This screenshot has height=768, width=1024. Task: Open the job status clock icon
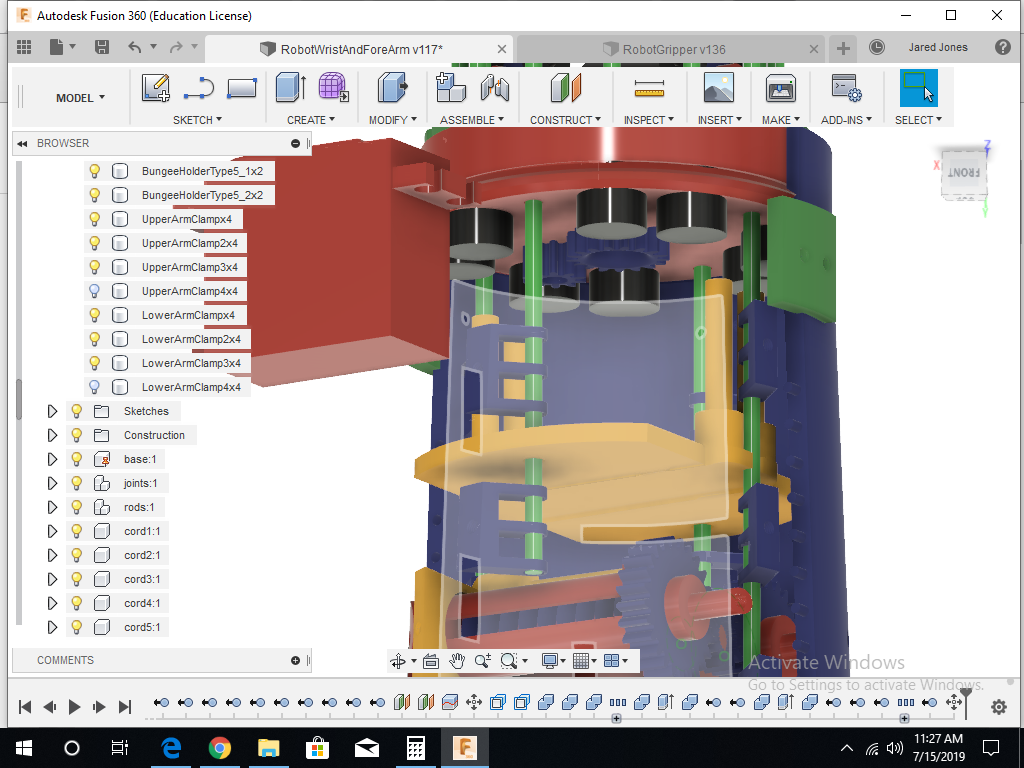point(877,47)
